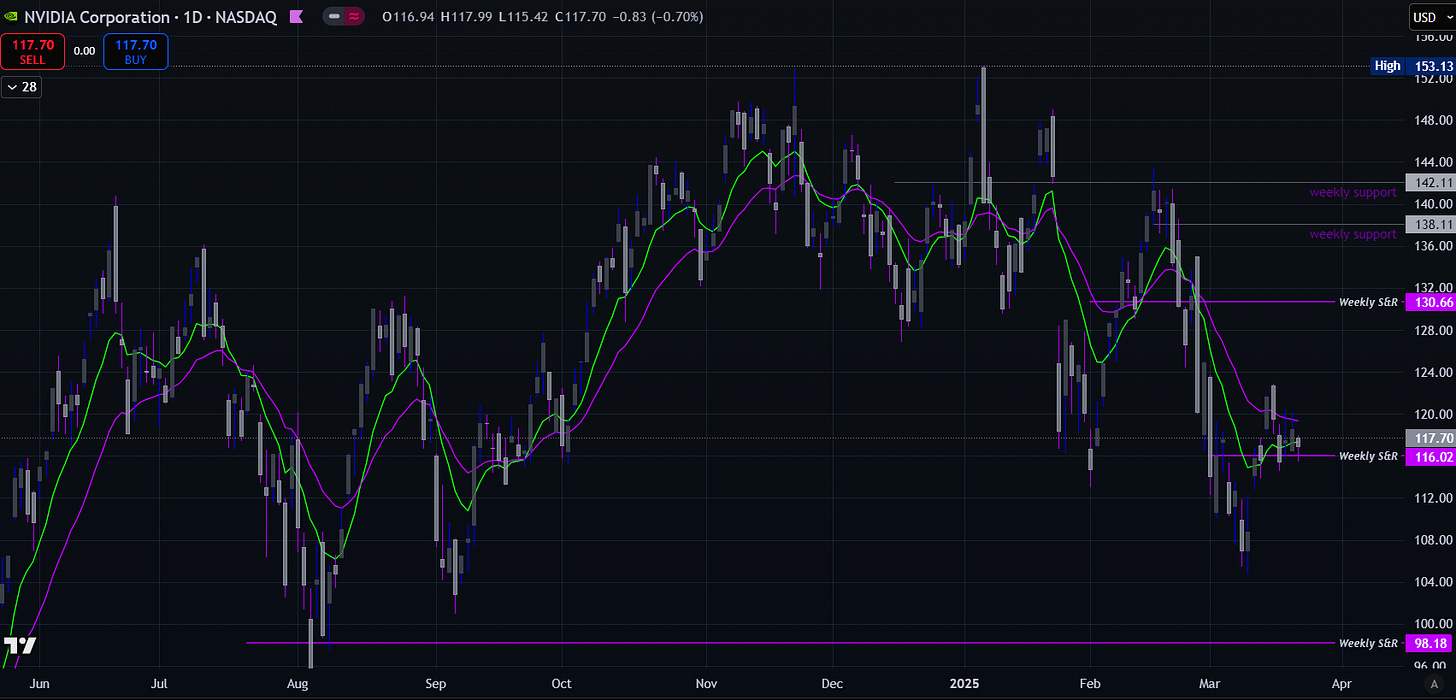
Task: Click the 108.00 price scale label
Action: 1433,540
